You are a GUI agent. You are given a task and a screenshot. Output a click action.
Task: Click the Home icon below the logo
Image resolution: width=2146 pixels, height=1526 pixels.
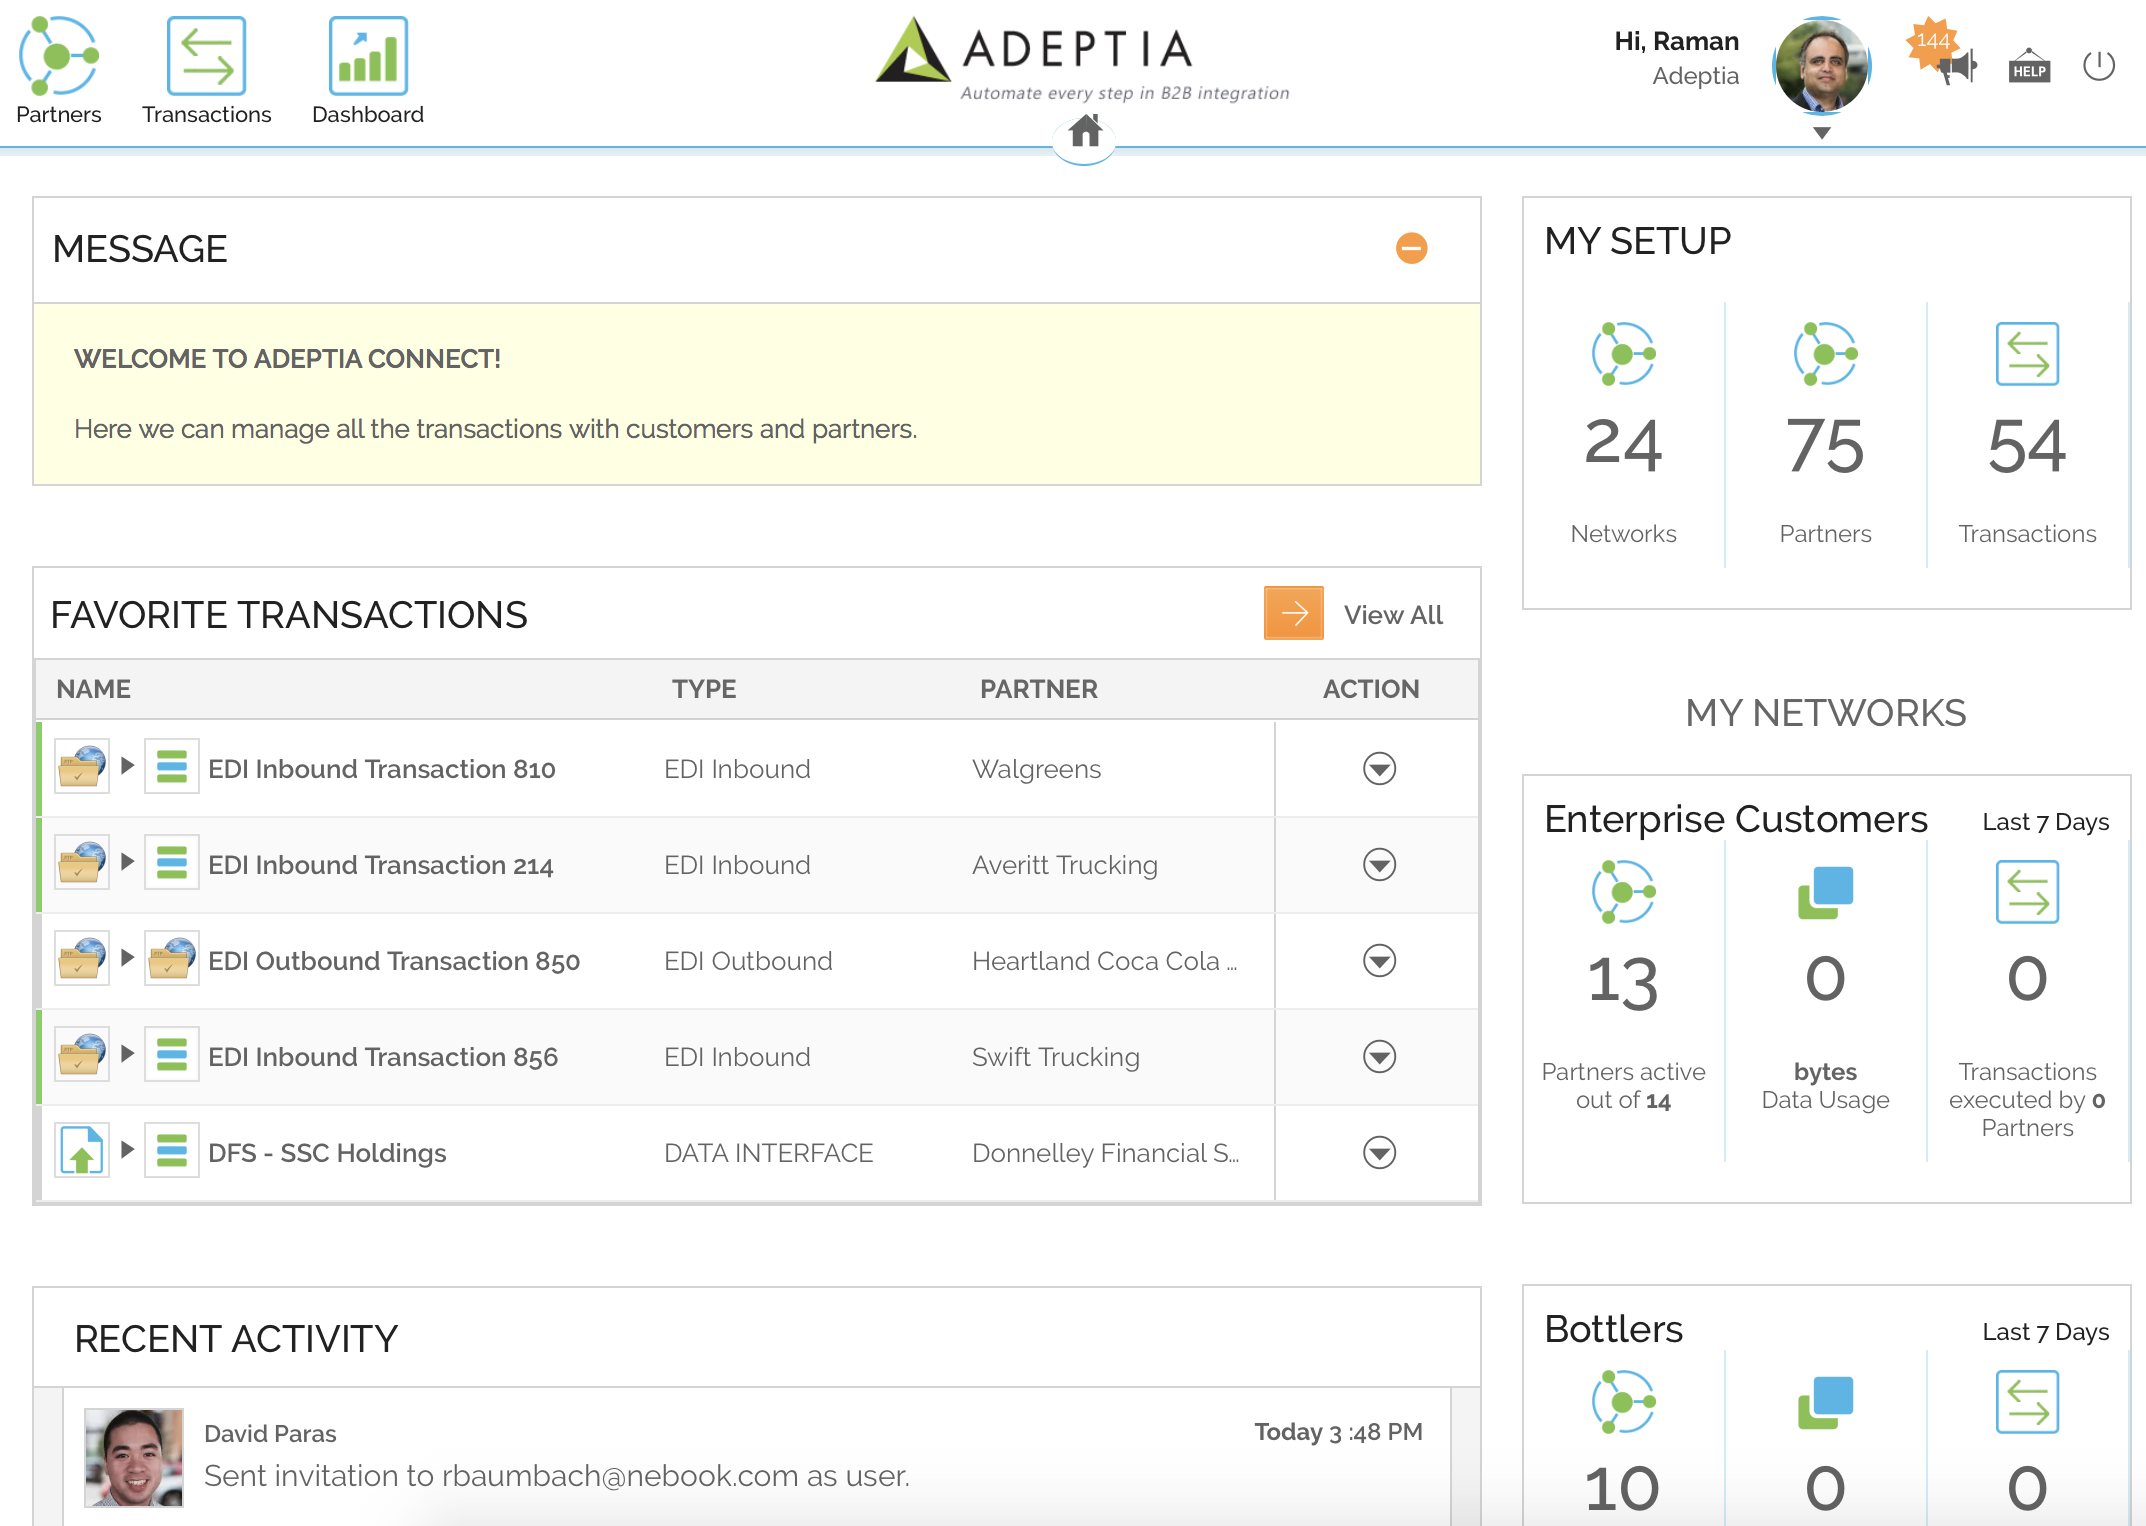[x=1085, y=132]
